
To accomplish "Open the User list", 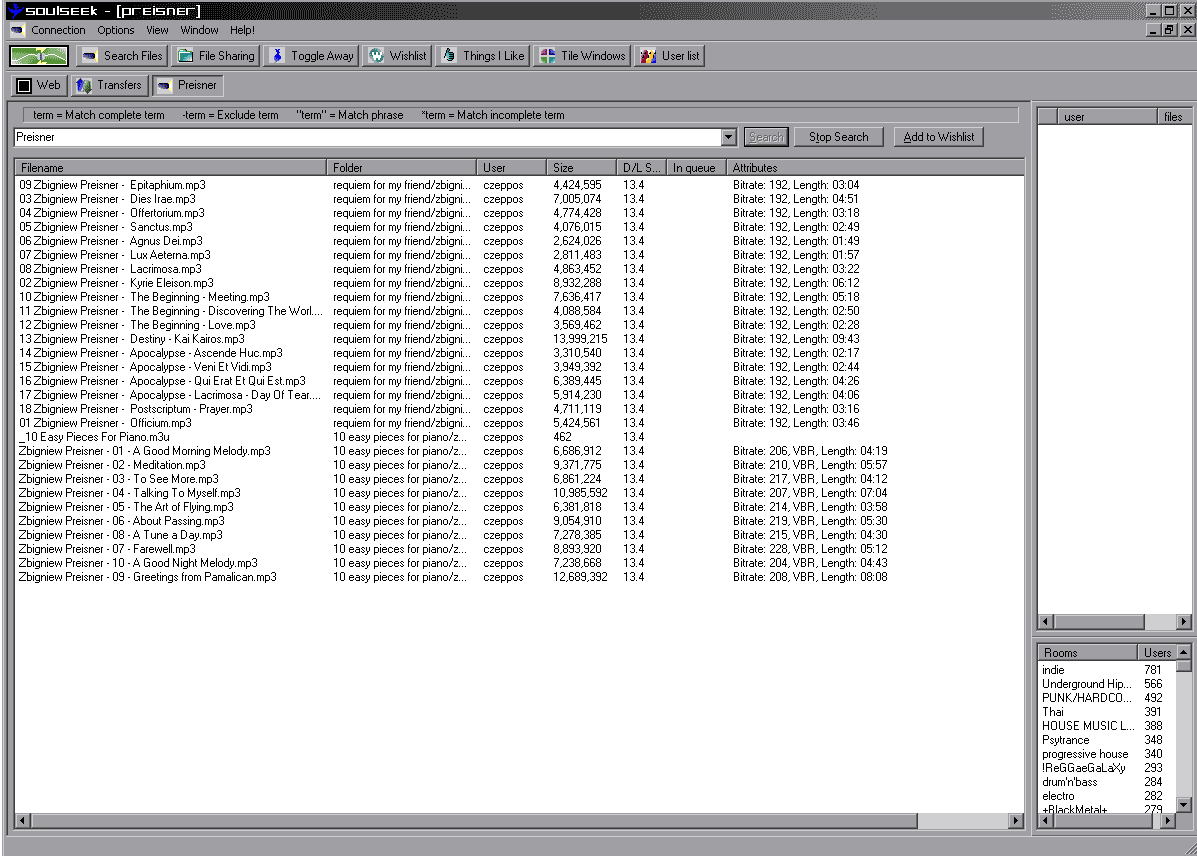I will pyautogui.click(x=669, y=56).
